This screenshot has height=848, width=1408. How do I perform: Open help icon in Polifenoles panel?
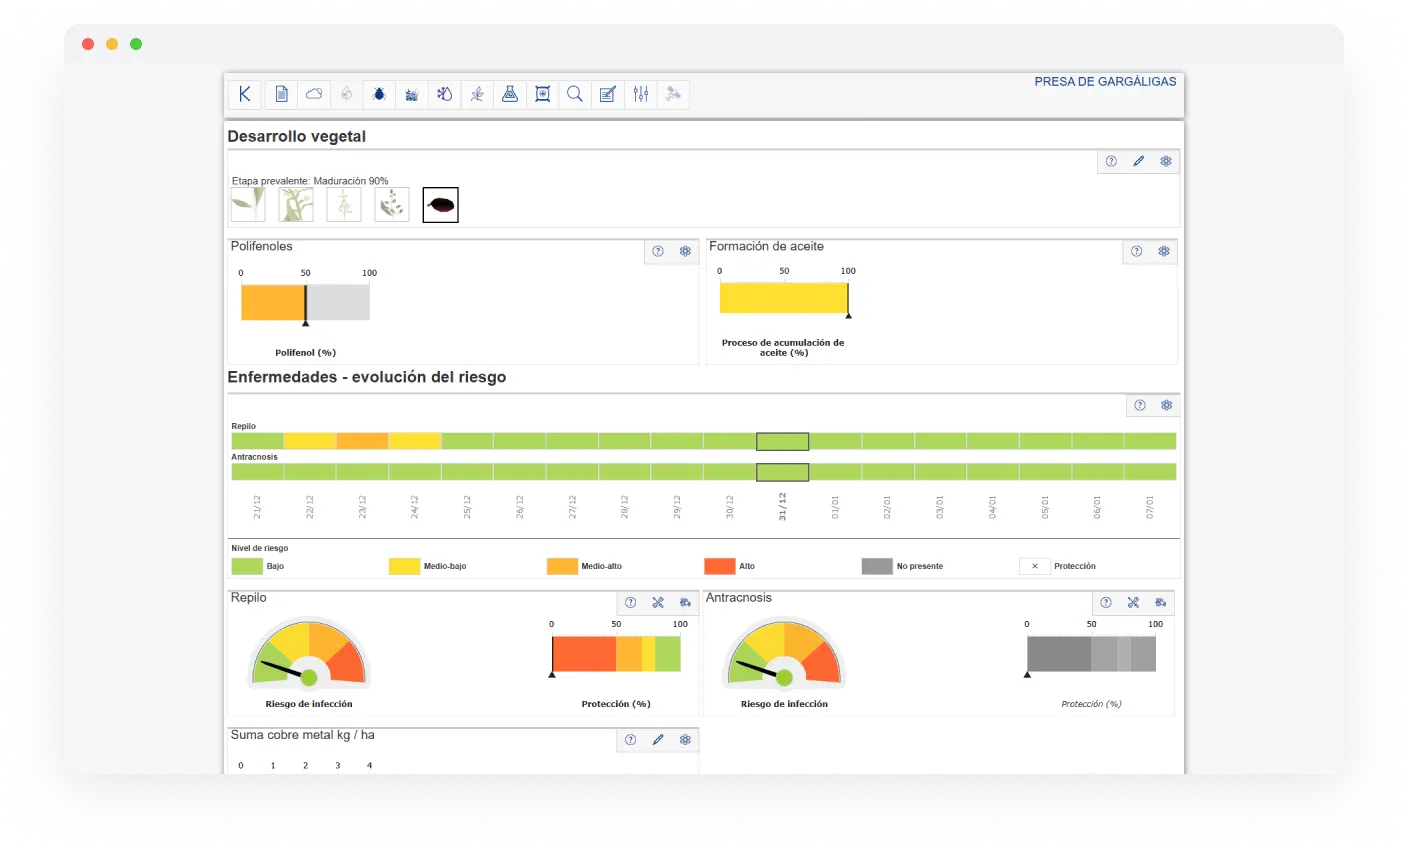click(x=658, y=251)
